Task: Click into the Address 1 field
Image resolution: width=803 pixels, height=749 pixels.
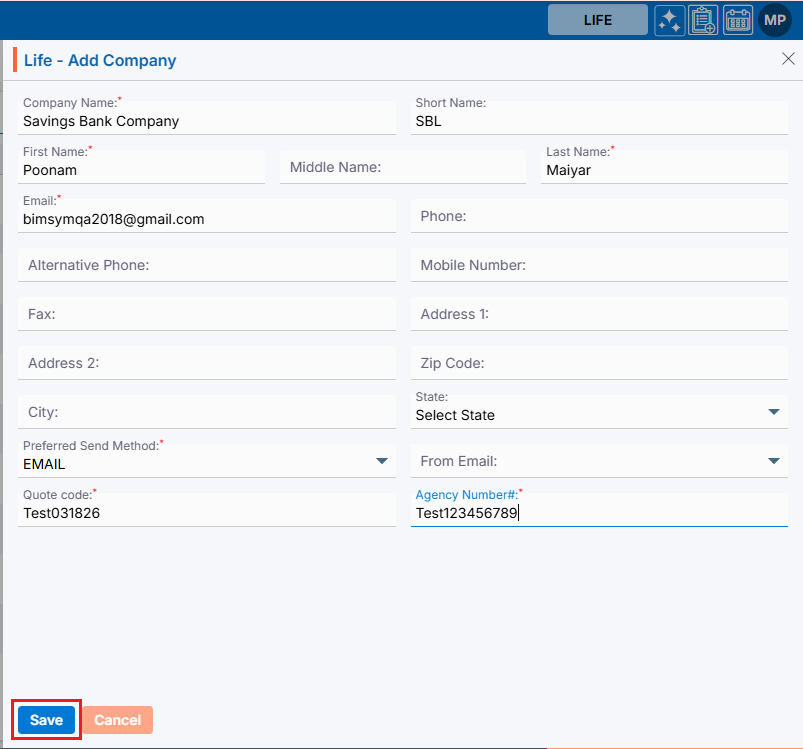Action: click(x=599, y=314)
